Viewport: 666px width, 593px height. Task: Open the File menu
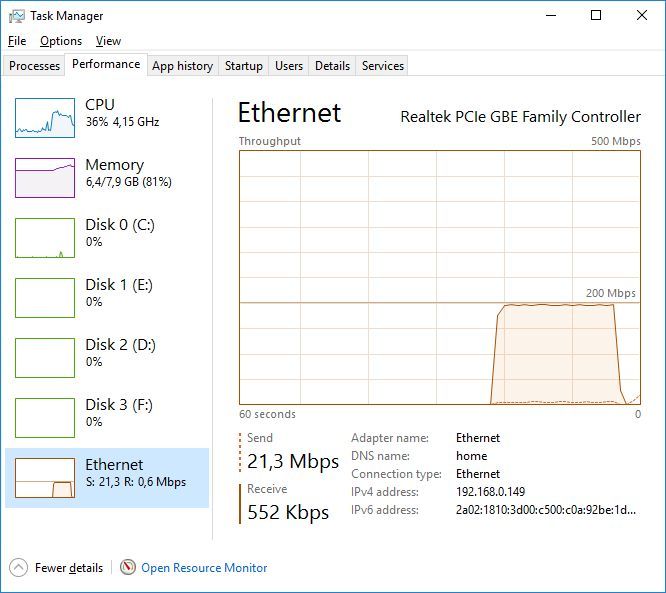pyautogui.click(x=17, y=41)
